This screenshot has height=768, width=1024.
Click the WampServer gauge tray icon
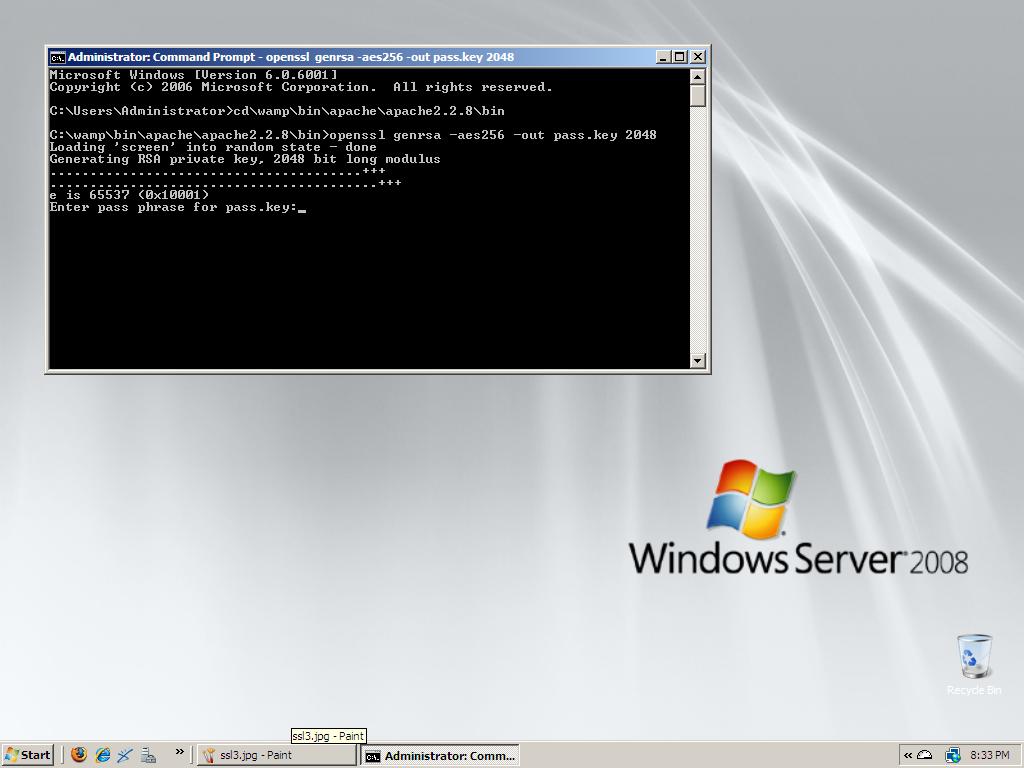click(925, 755)
